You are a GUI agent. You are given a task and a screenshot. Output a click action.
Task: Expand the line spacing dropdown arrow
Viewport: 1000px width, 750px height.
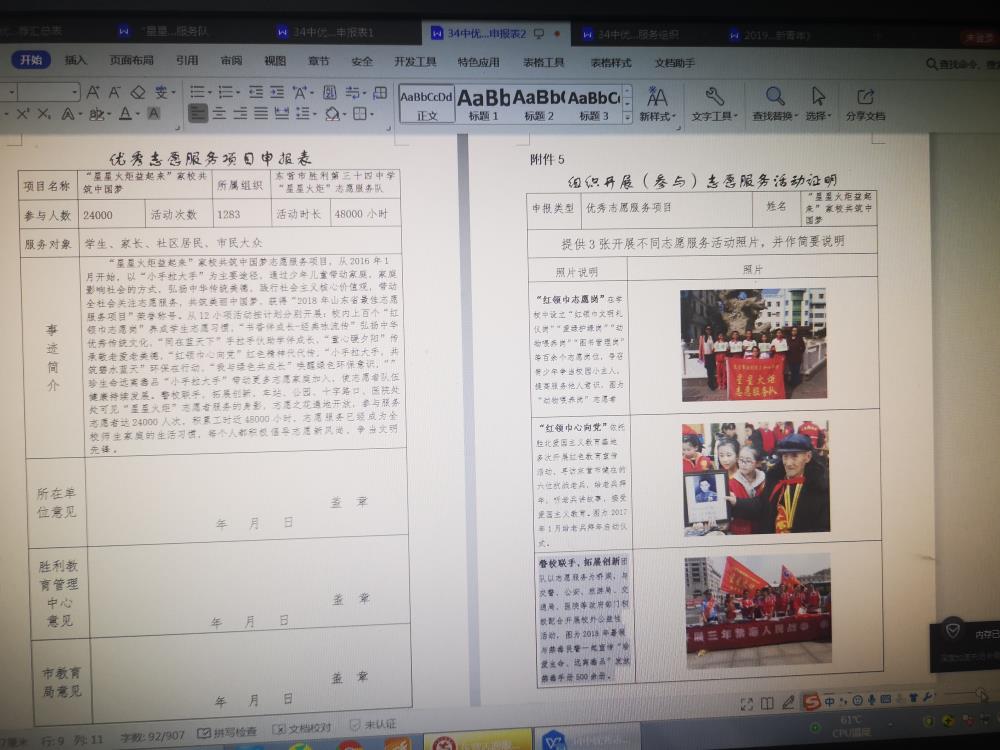[x=314, y=114]
